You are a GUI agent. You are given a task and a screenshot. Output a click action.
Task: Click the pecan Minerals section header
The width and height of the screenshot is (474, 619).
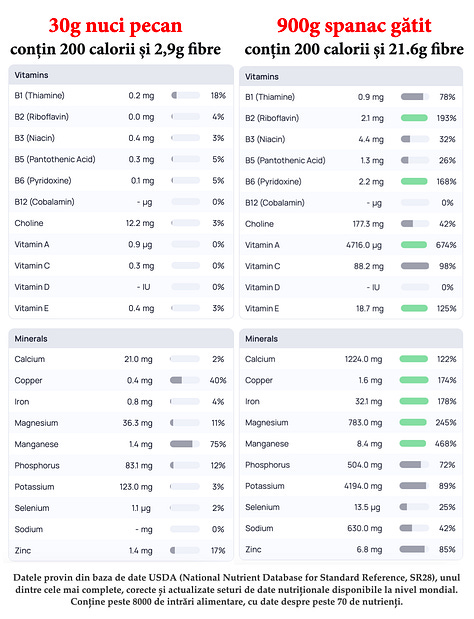tap(121, 339)
